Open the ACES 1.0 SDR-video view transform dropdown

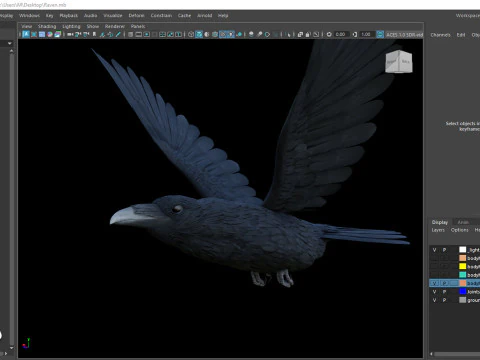click(404, 34)
